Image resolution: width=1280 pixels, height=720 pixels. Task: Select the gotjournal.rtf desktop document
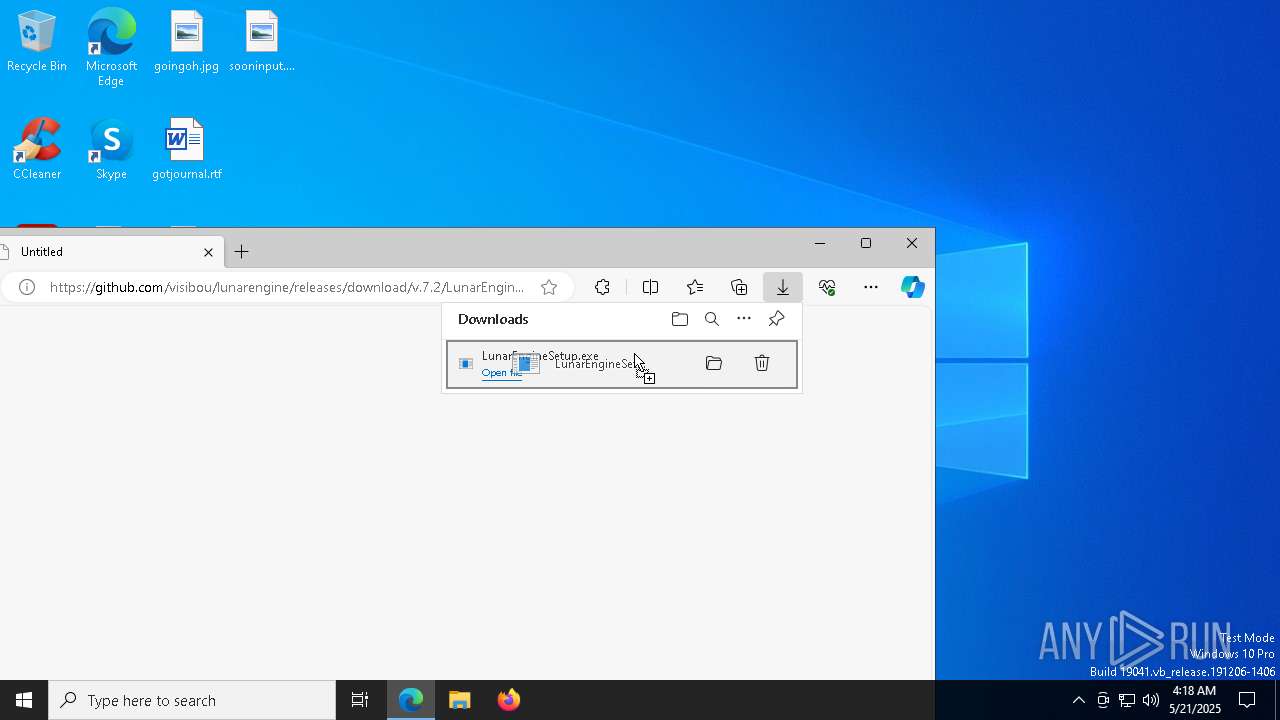point(186,149)
